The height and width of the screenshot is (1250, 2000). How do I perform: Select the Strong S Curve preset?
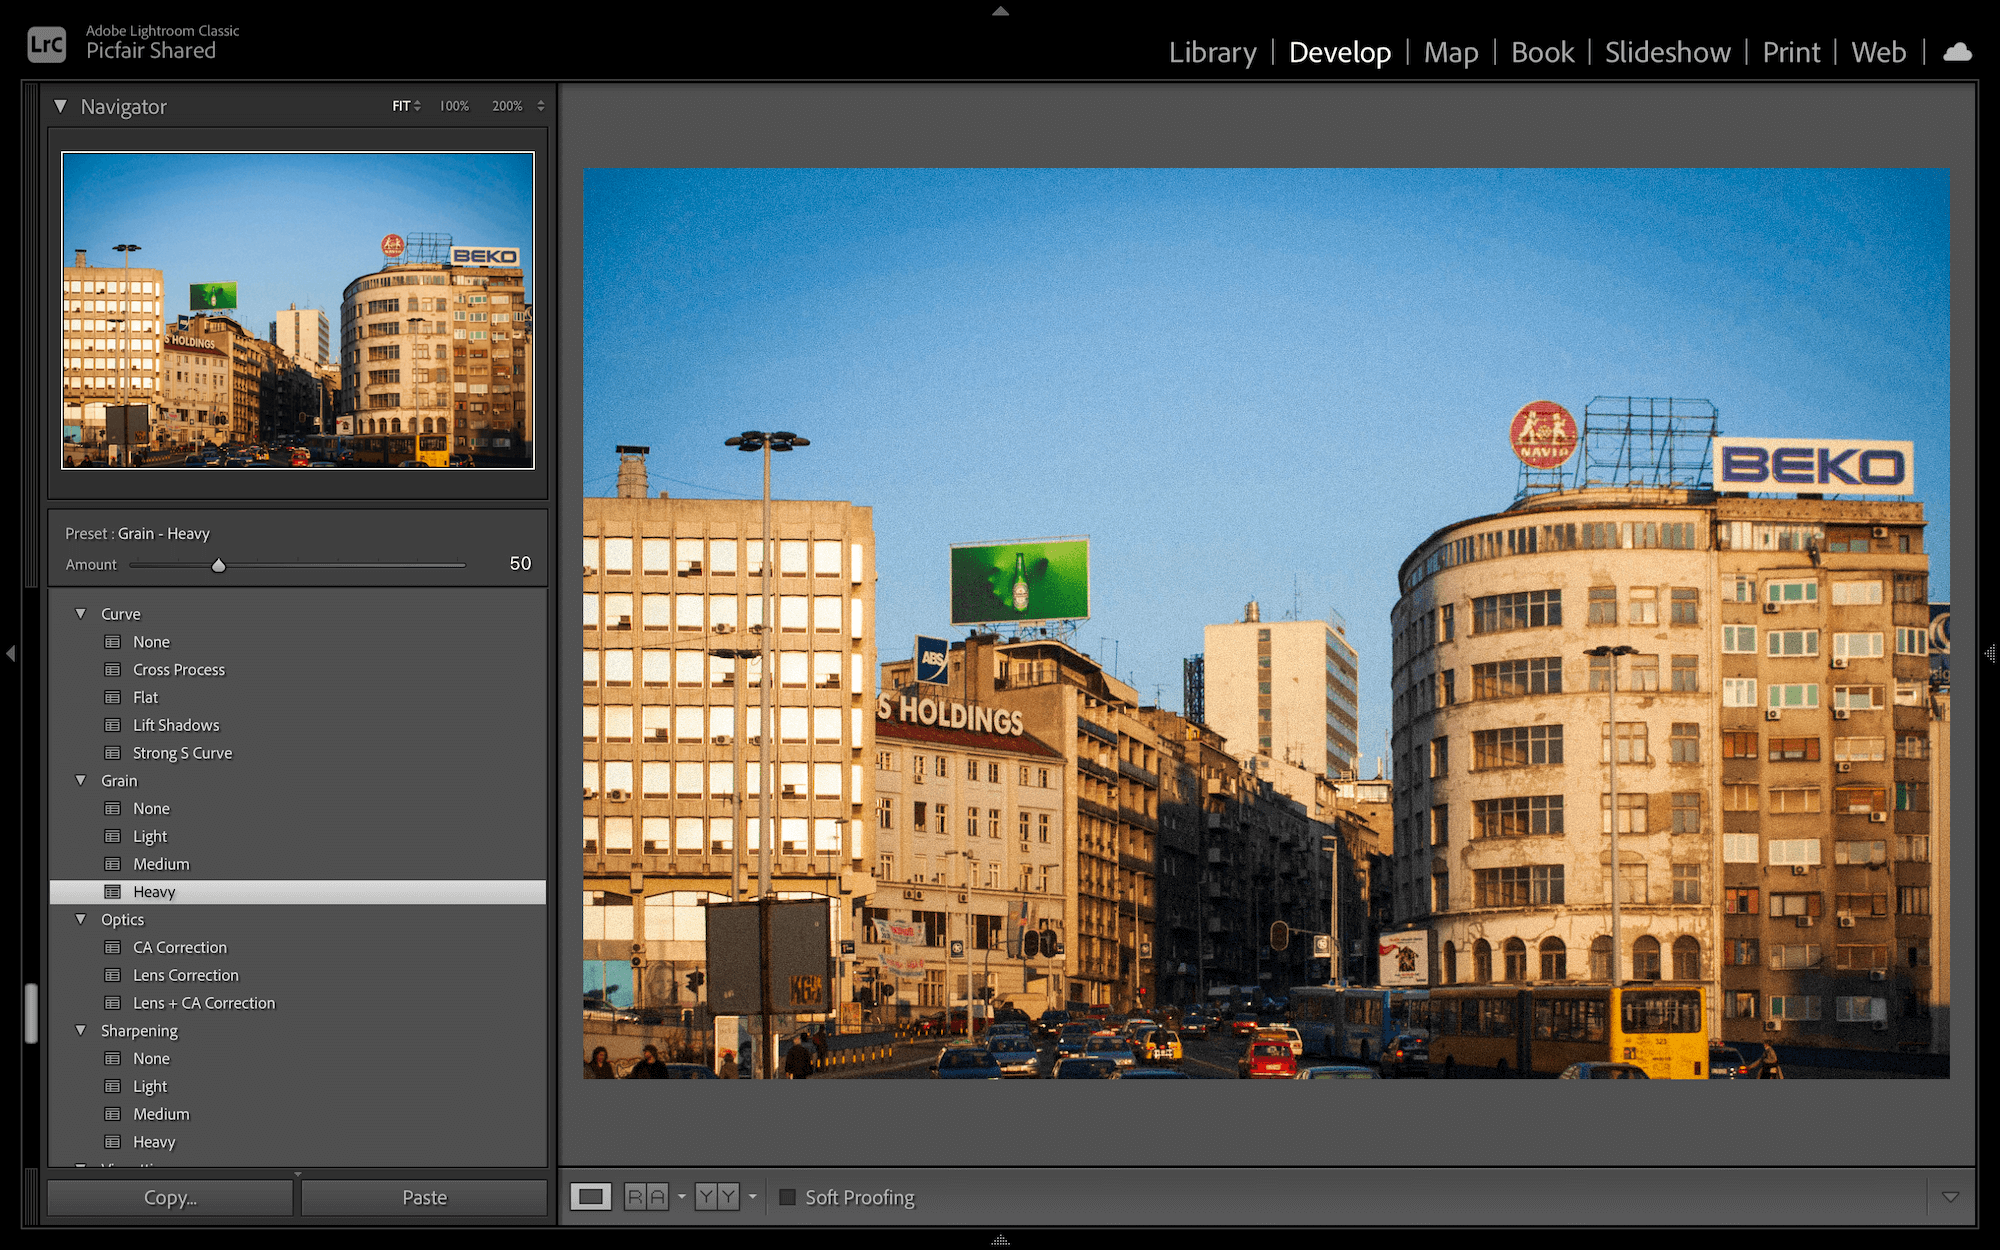click(x=182, y=753)
